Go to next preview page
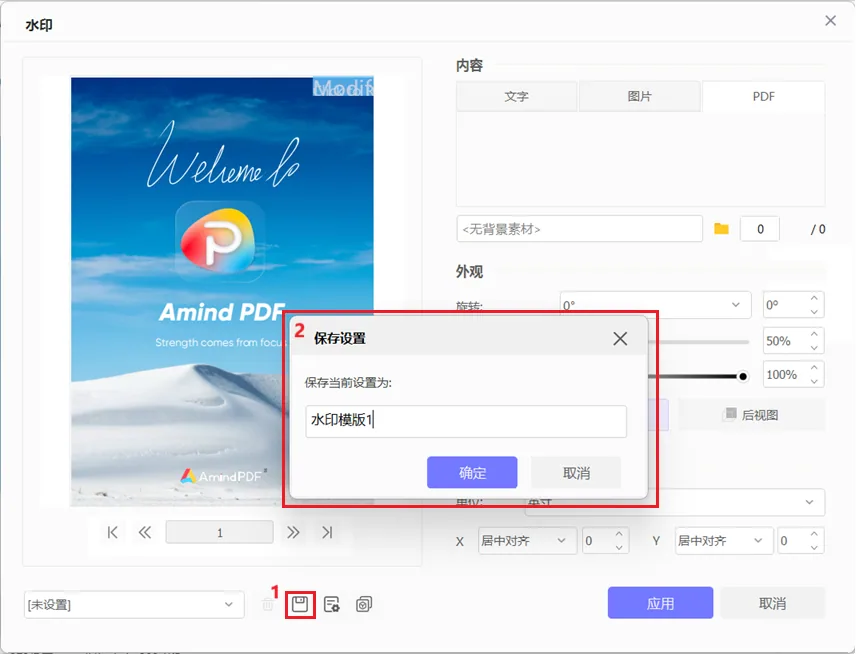Screen dimensions: 856x654 point(293,532)
